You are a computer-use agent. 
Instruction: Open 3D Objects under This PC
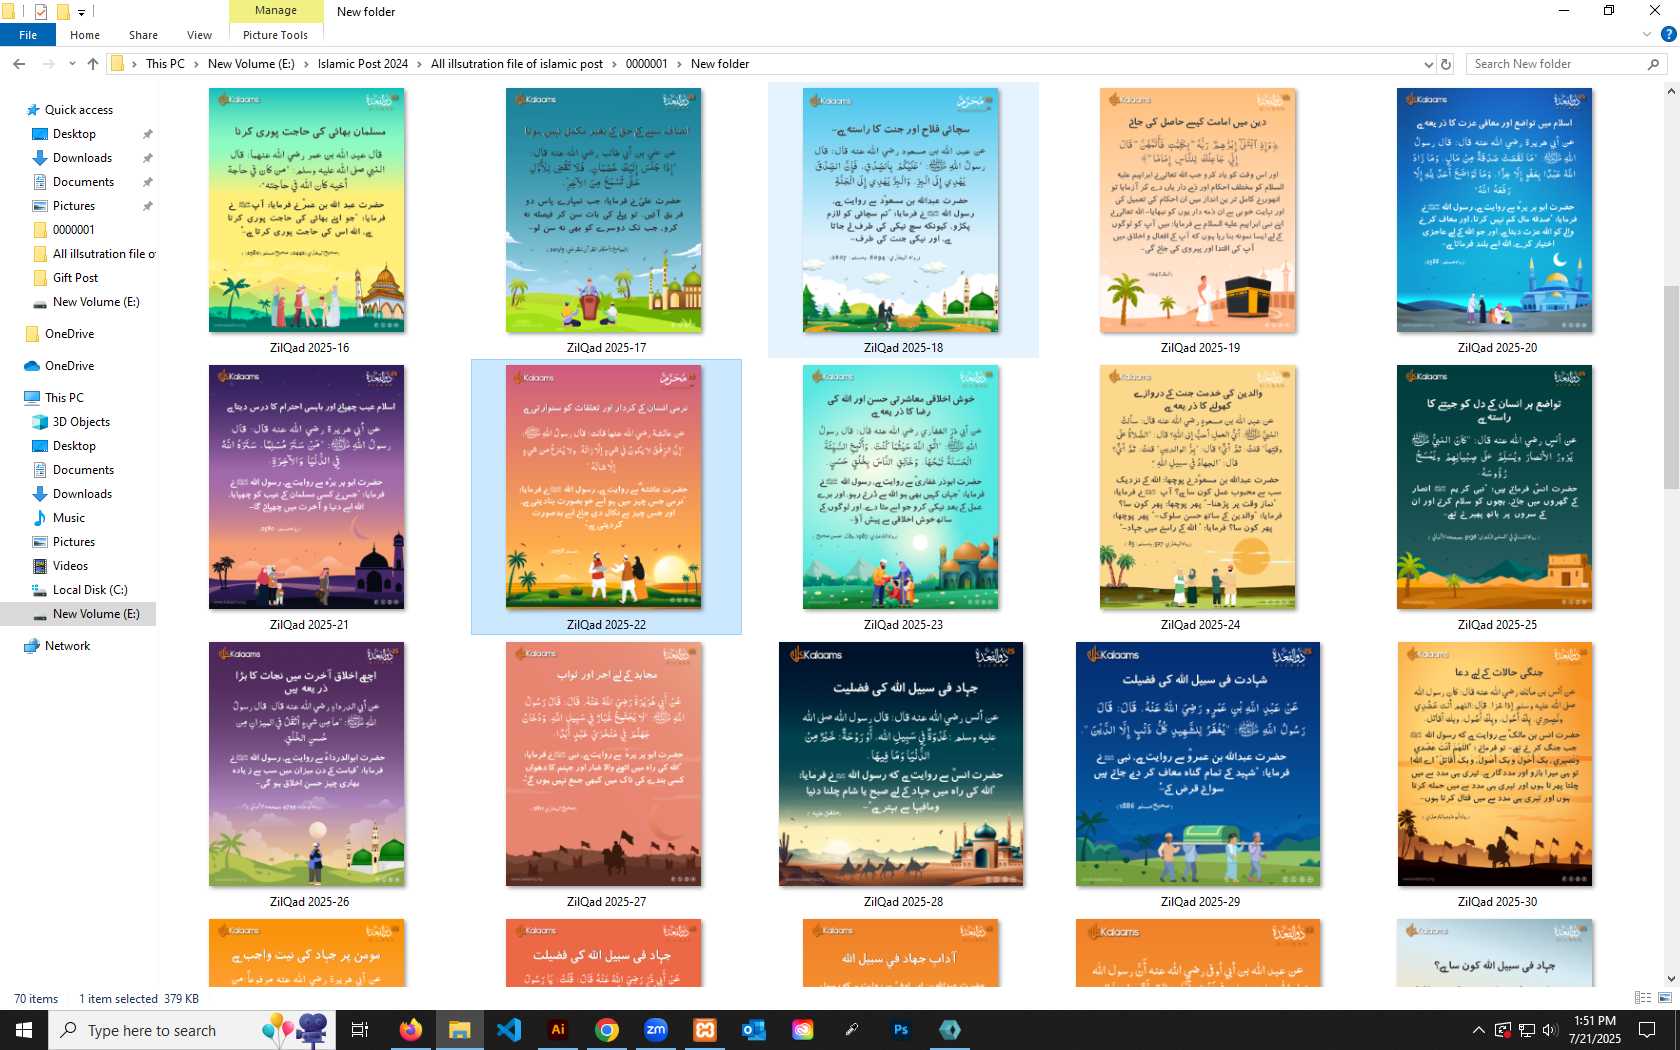click(x=81, y=422)
